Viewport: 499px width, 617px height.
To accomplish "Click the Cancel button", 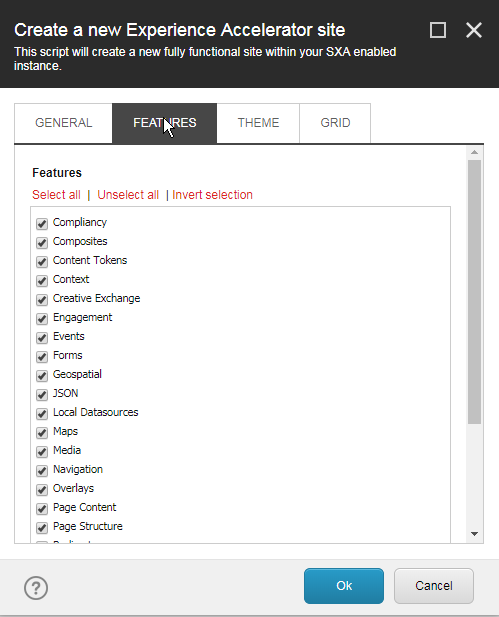I will pos(434,586).
